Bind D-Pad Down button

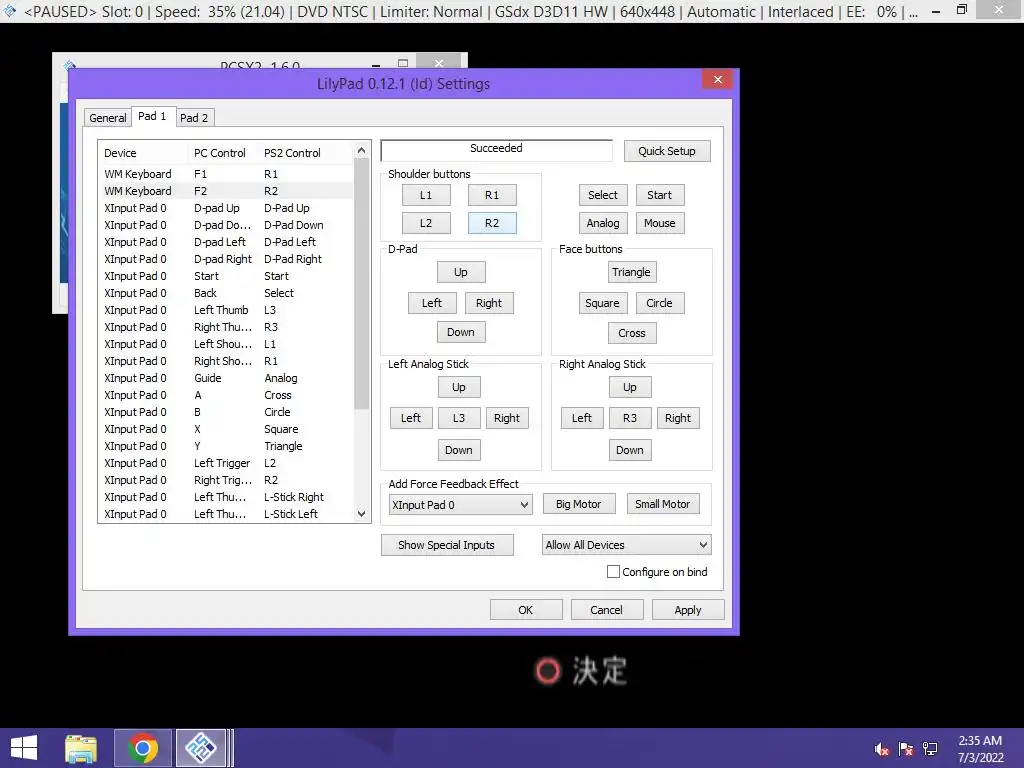461,332
